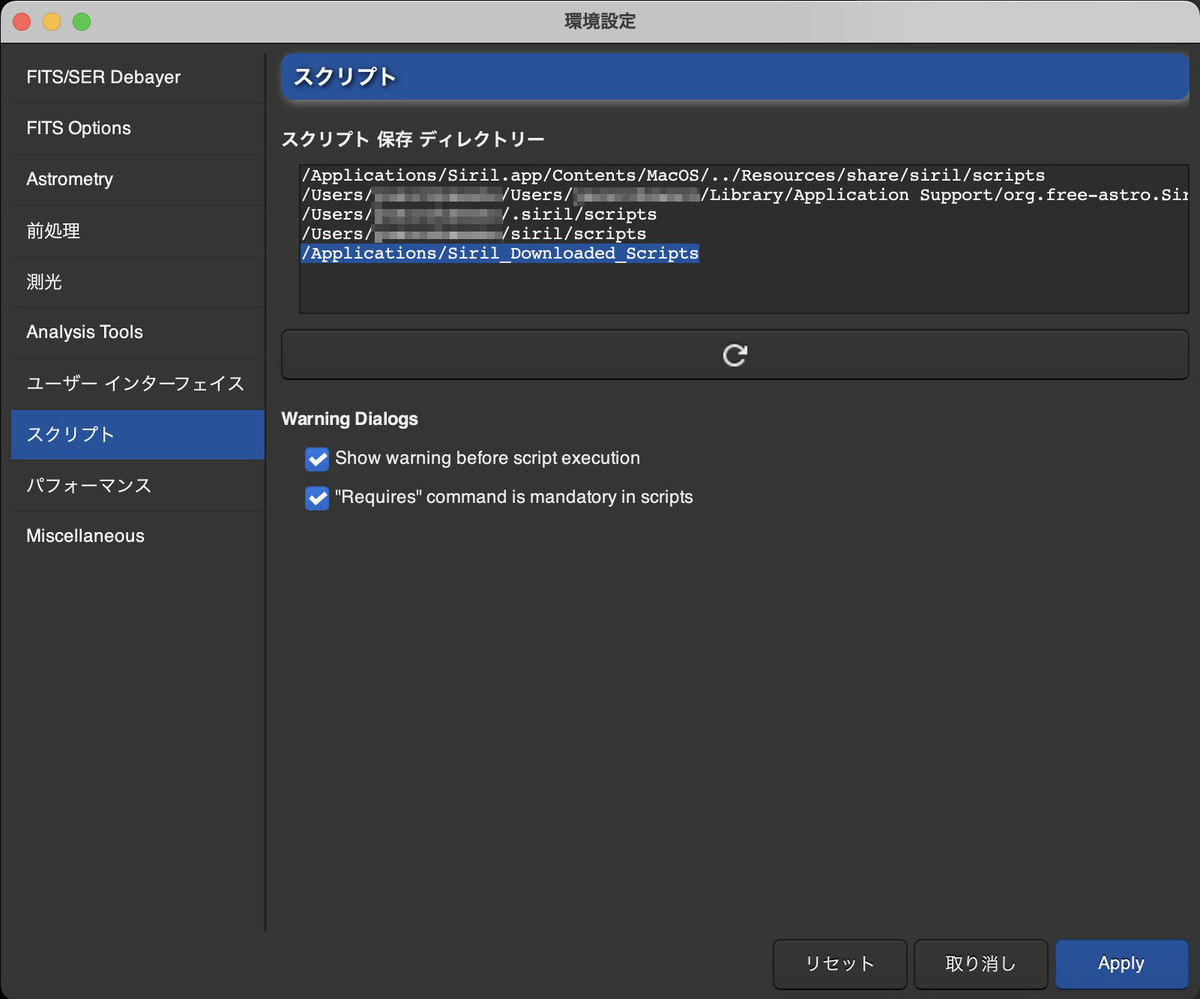Click the green zoom window button
Viewport: 1200px width, 999px height.
(81, 21)
